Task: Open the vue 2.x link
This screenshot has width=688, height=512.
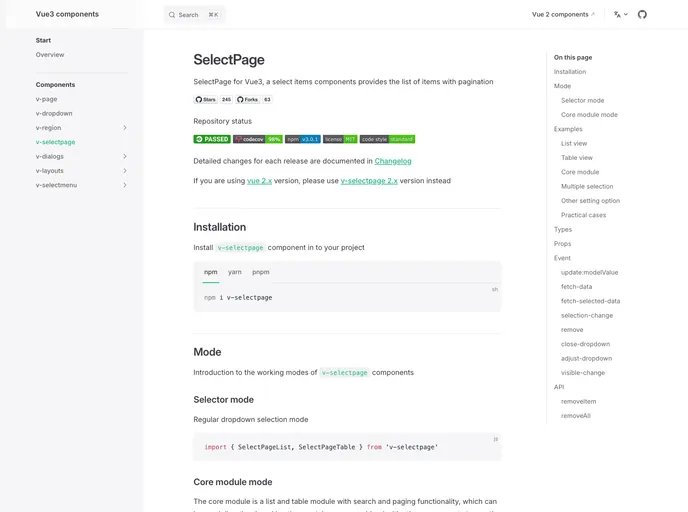Action: [259, 181]
